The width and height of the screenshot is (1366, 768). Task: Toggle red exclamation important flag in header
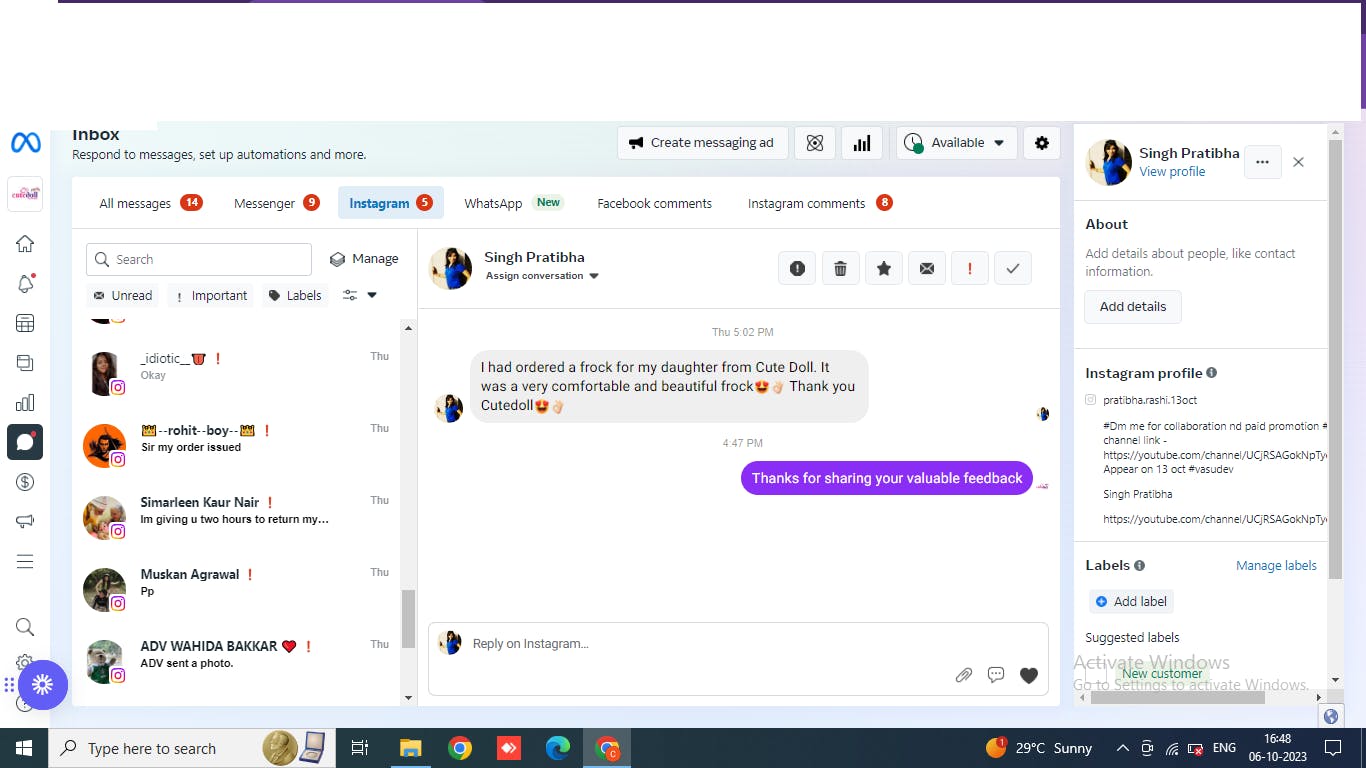pyautogui.click(x=970, y=268)
